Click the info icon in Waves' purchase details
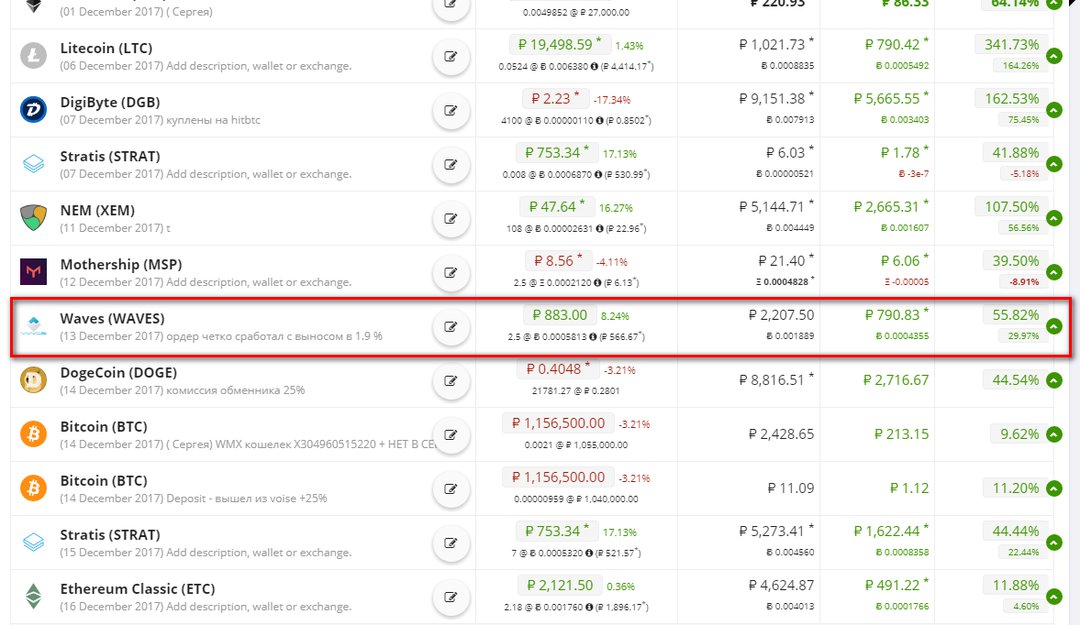 [x=593, y=337]
